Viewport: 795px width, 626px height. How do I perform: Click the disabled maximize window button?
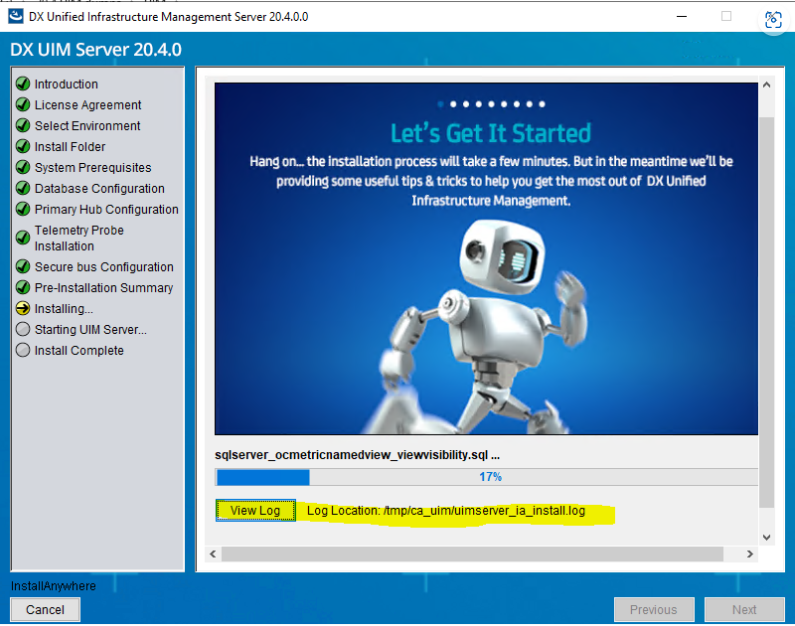coord(726,16)
